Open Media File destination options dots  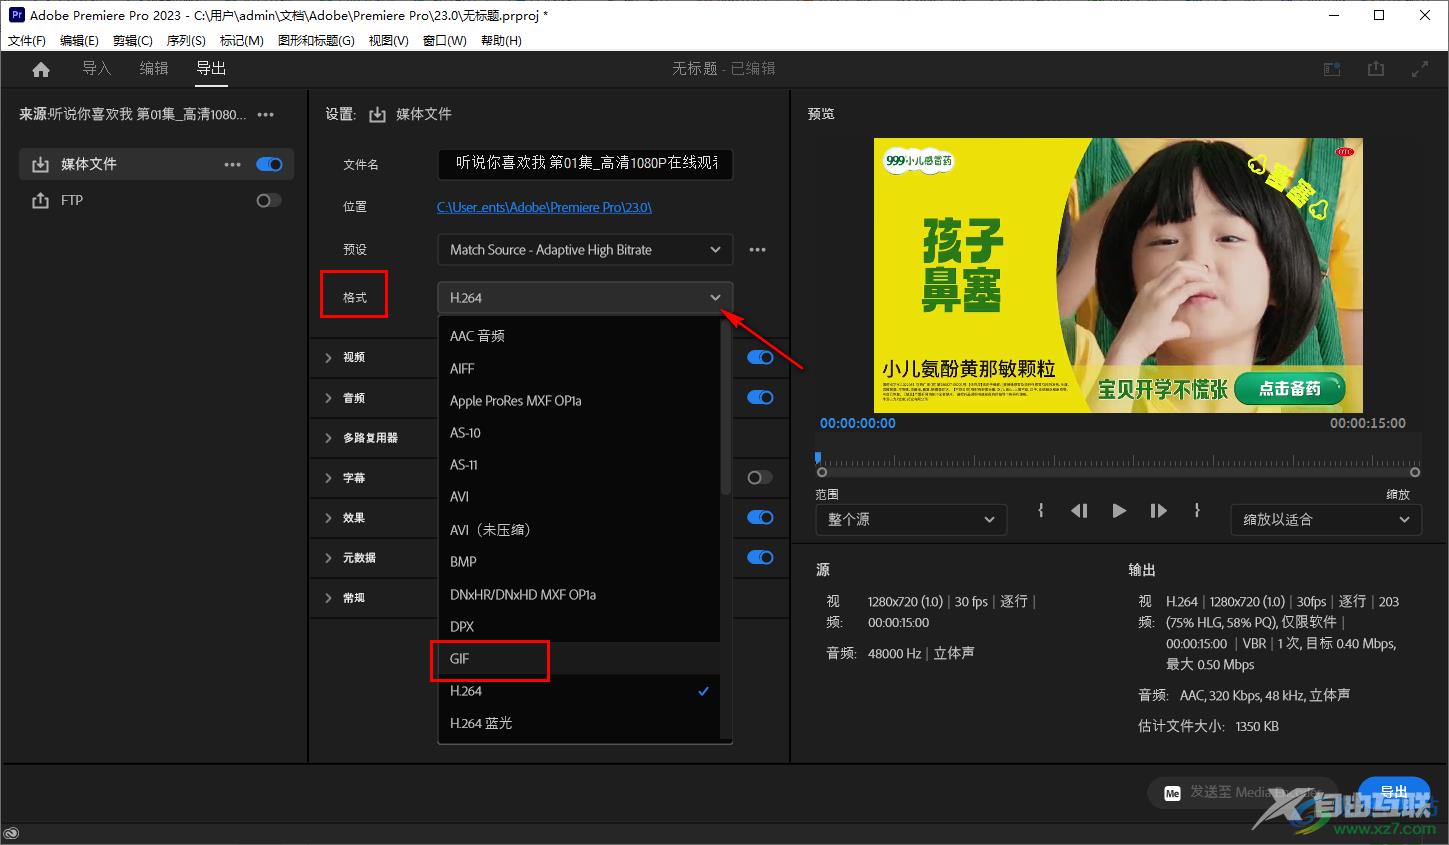(232, 164)
